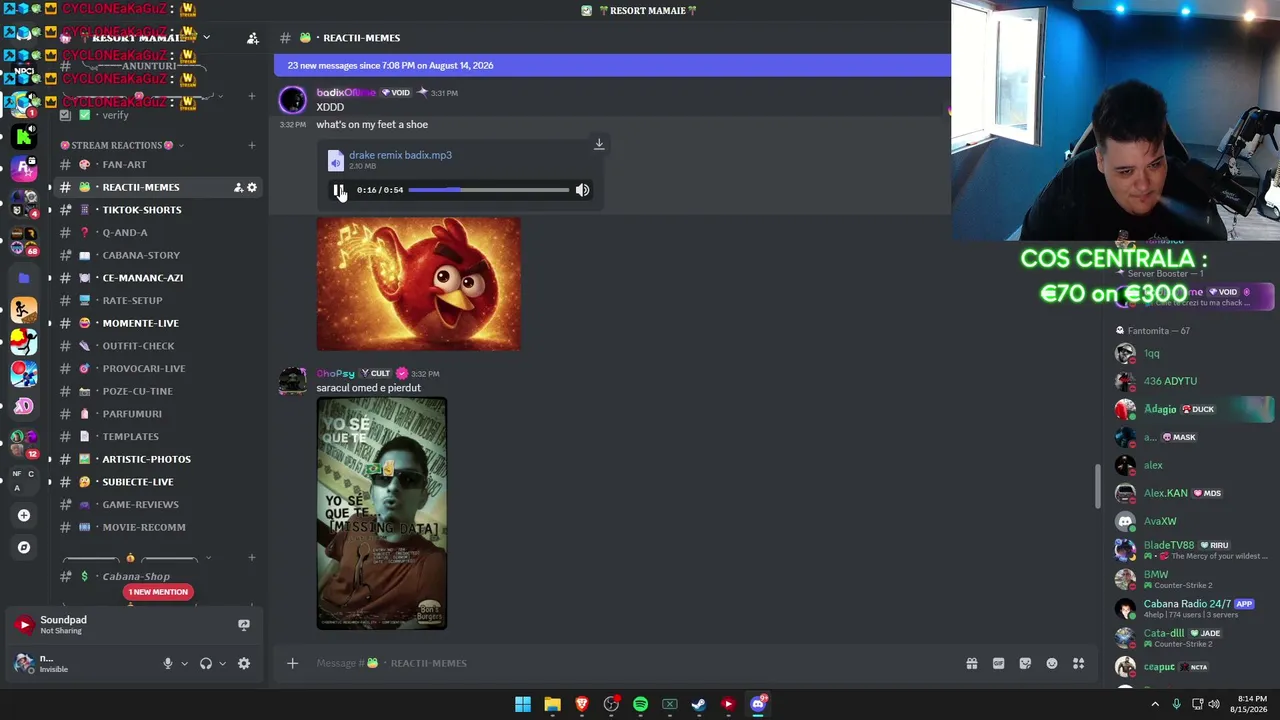Viewport: 1280px width, 720px height.
Task: Create invite for REACTII-MEMES channel
Action: pyautogui.click(x=238, y=187)
